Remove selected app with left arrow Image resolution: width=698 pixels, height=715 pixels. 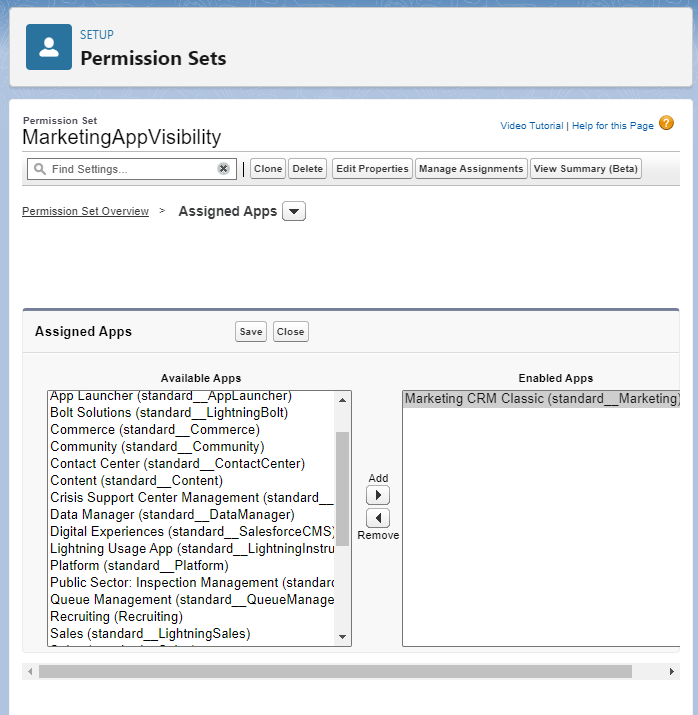(x=378, y=518)
